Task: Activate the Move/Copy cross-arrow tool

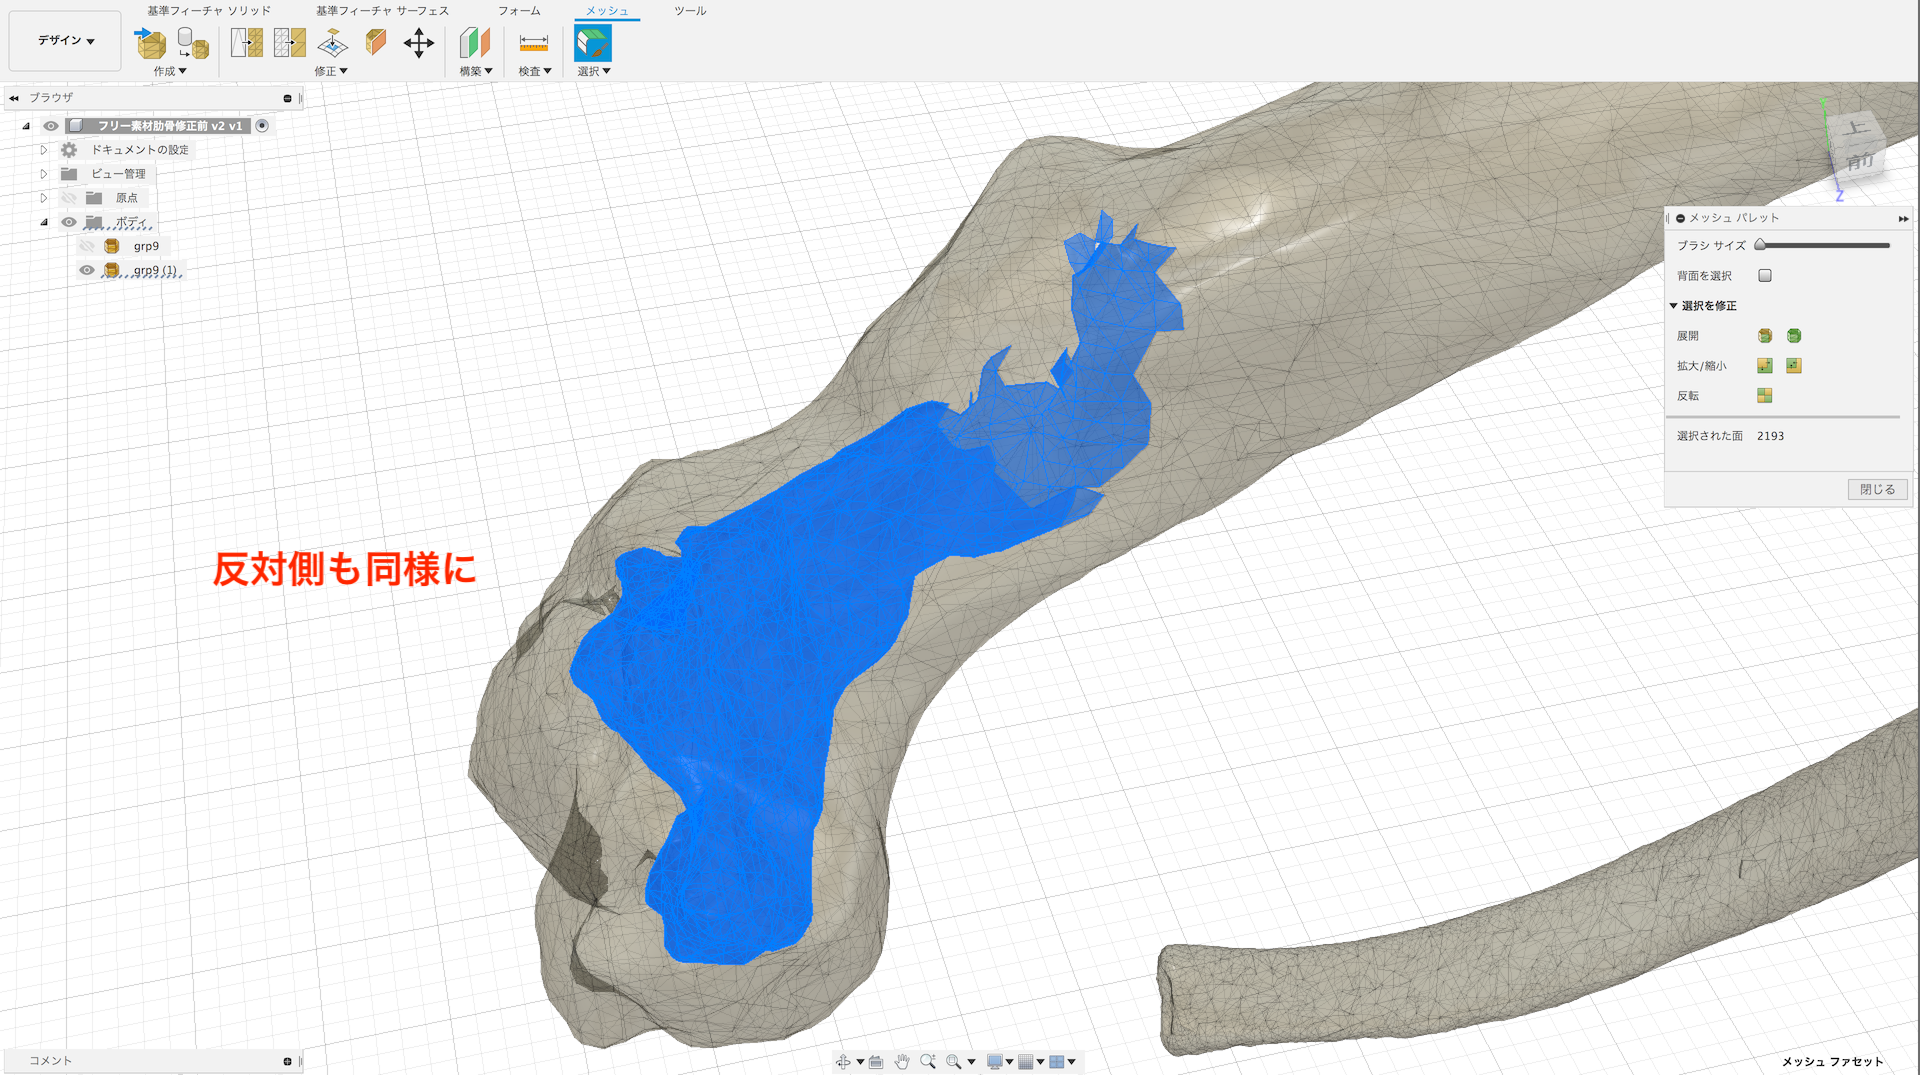Action: tap(419, 43)
